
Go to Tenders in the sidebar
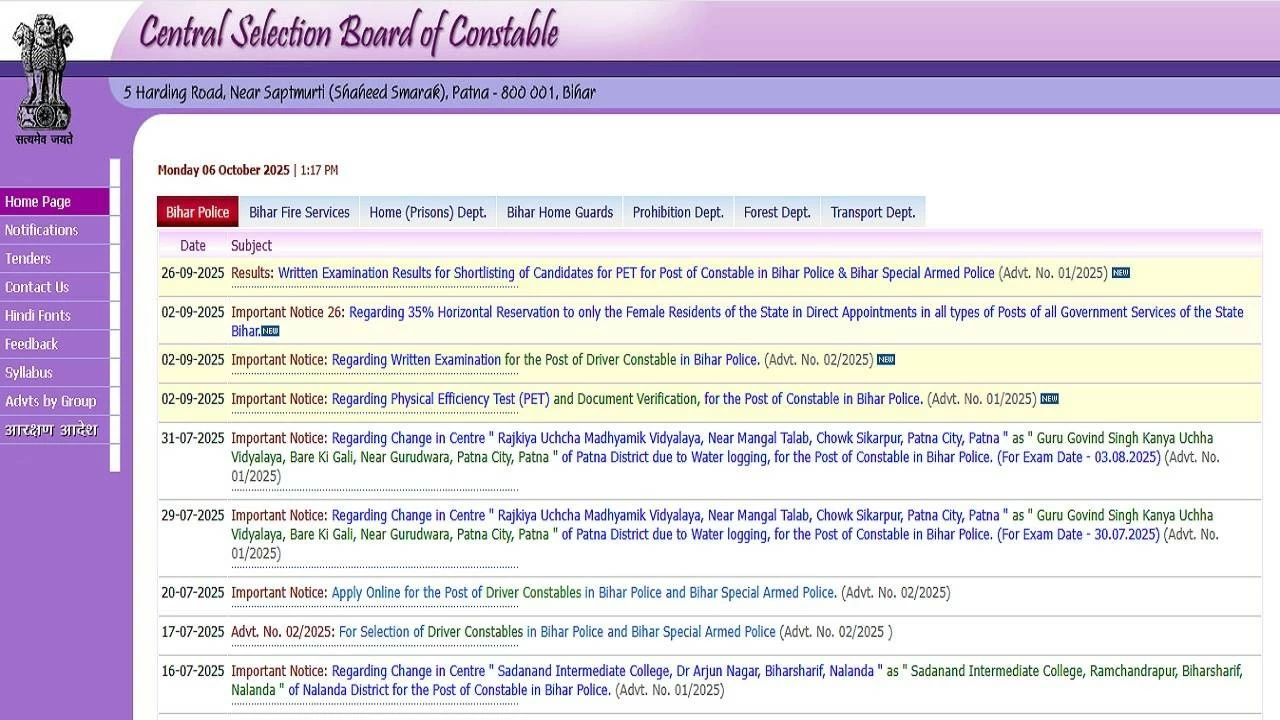coord(28,259)
